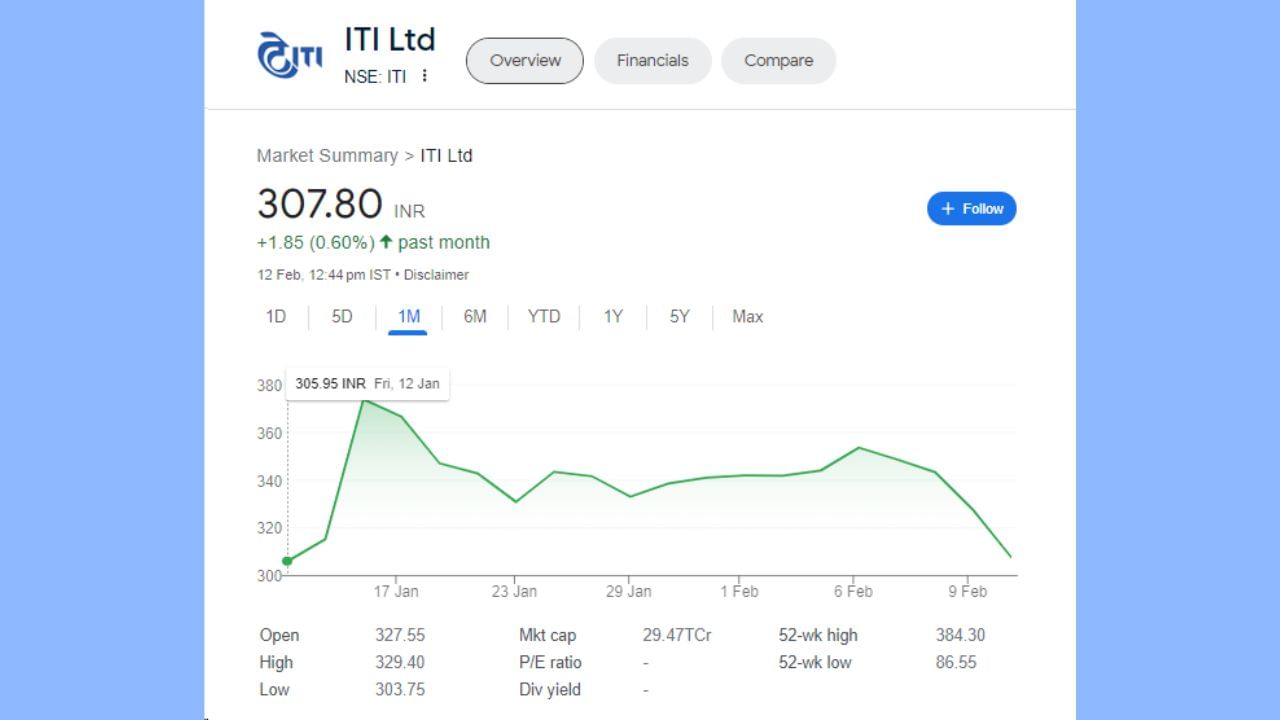Click the 380 y-axis label
The height and width of the screenshot is (720, 1280).
(269, 386)
